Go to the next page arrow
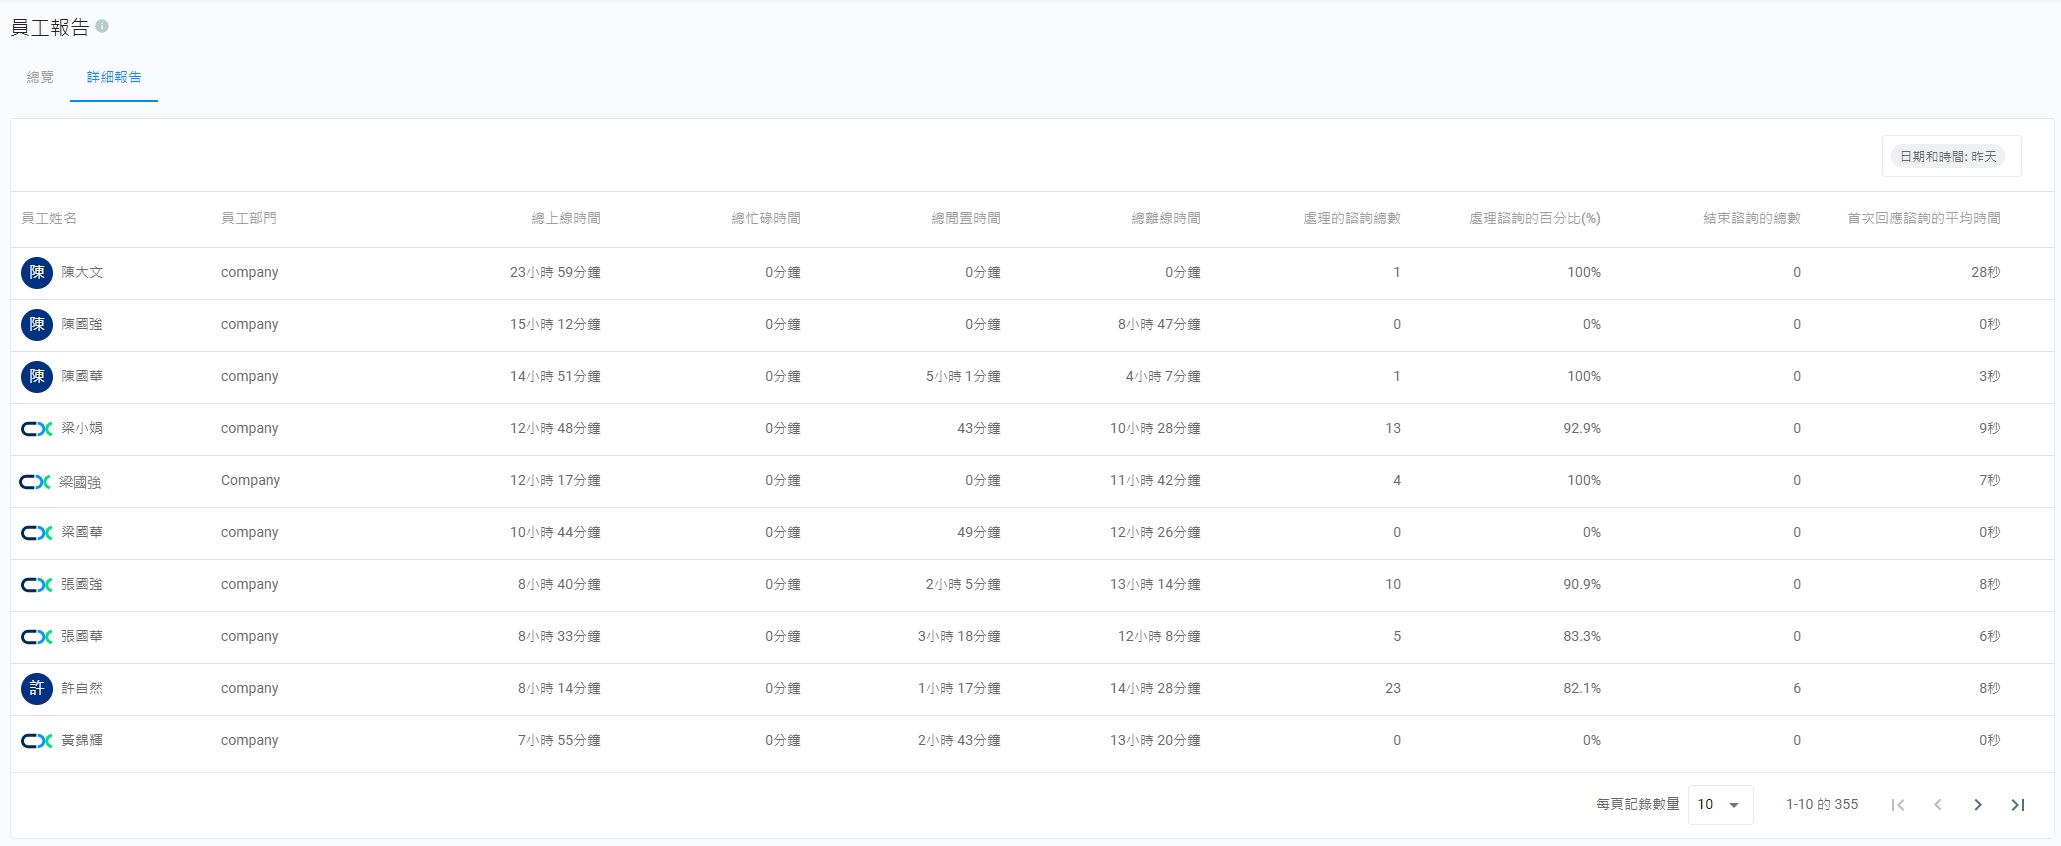 pos(1977,805)
